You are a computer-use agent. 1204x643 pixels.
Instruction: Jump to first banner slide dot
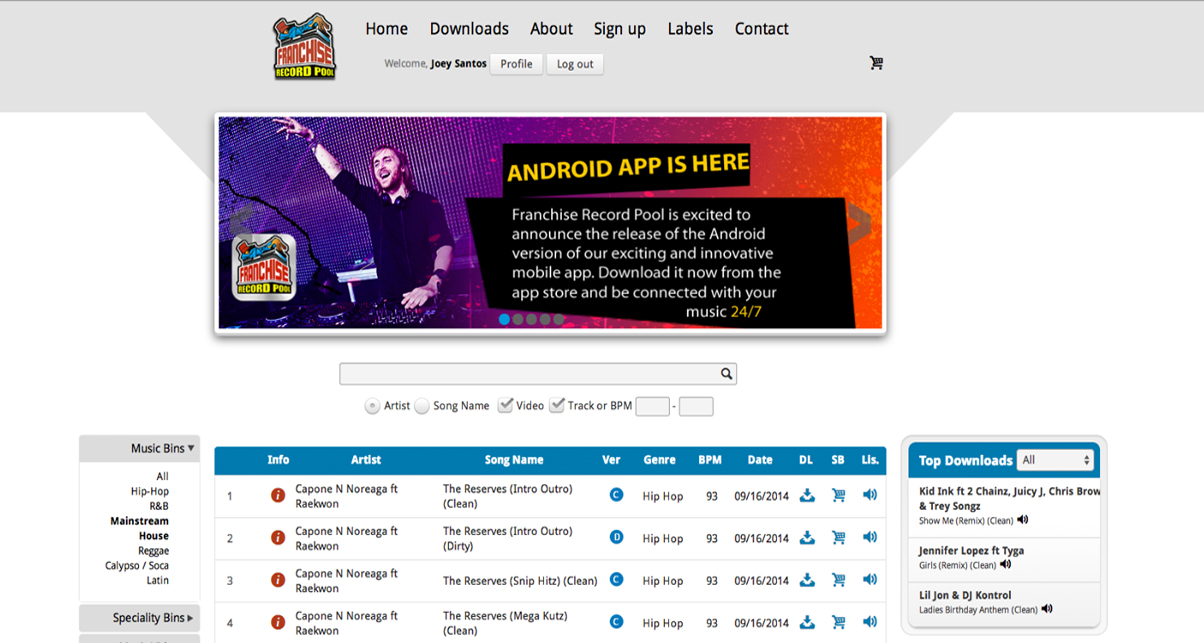[504, 320]
